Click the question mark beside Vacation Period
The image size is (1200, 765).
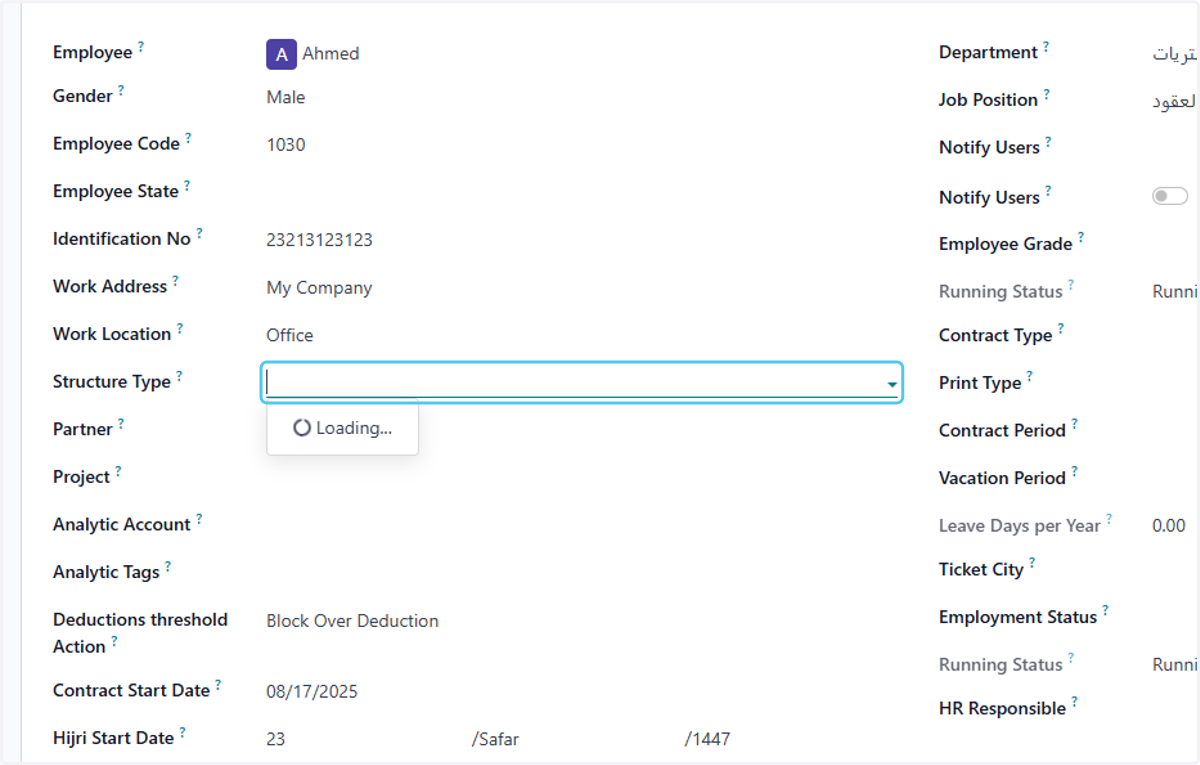(1075, 472)
